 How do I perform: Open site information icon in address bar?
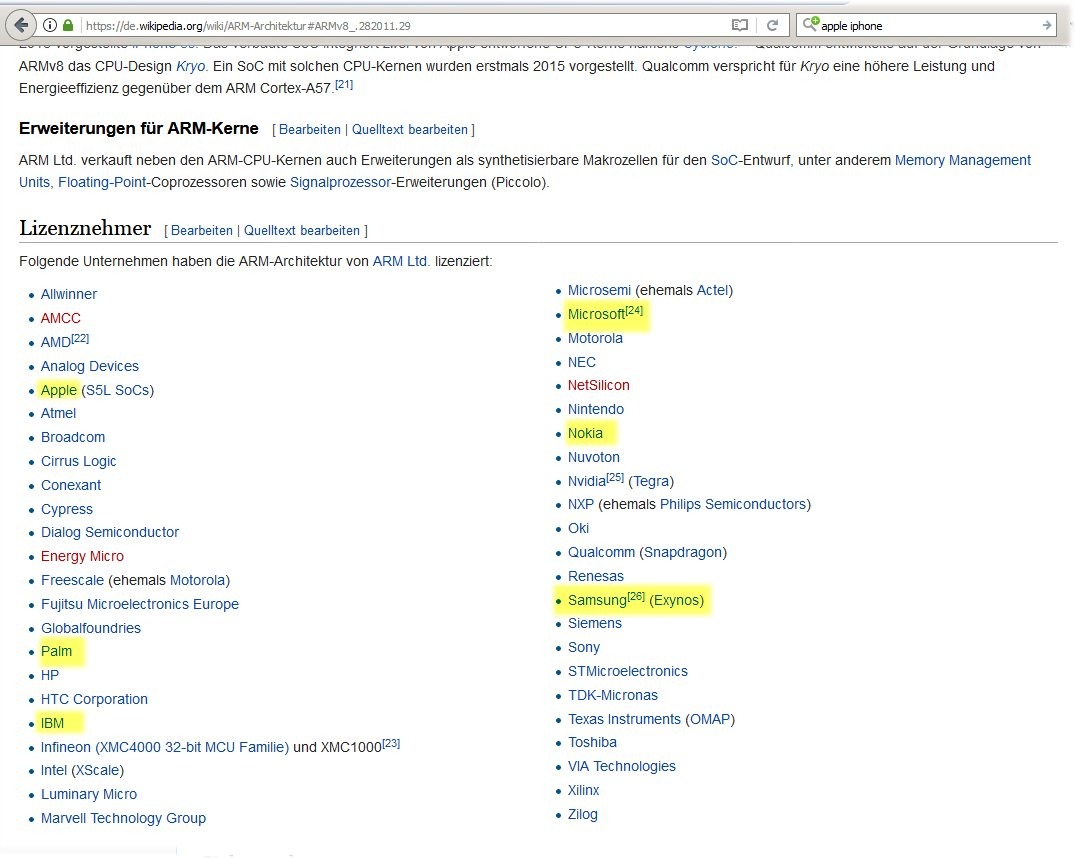[50, 25]
